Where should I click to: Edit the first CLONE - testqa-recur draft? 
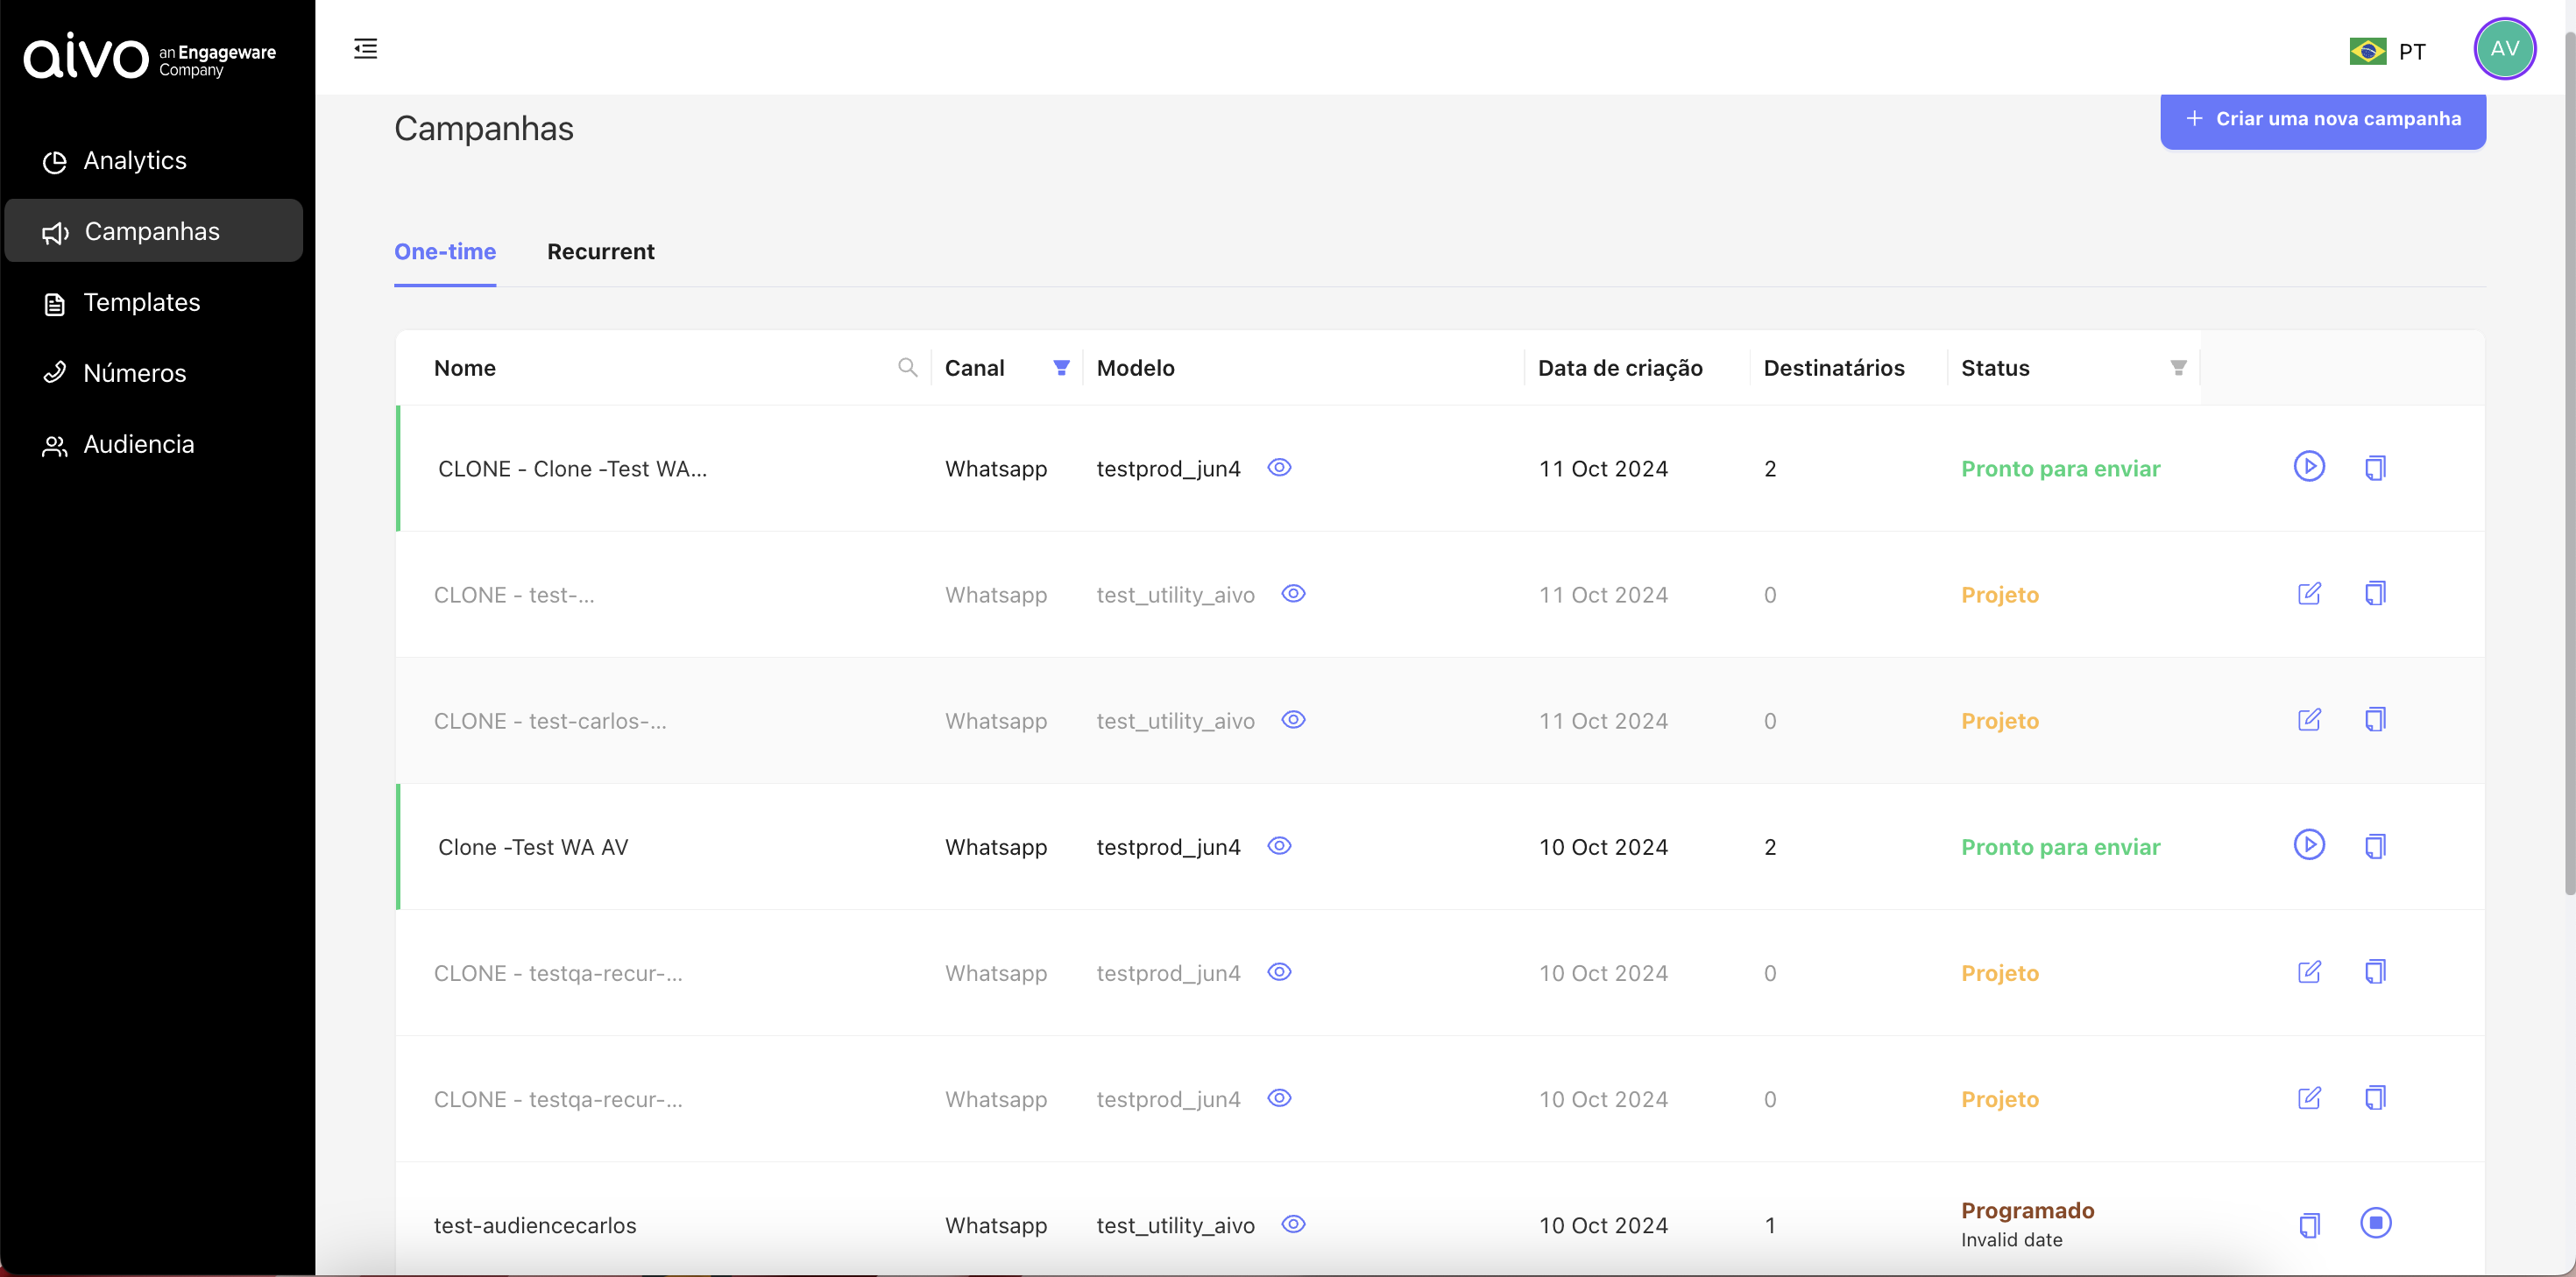coord(2308,972)
